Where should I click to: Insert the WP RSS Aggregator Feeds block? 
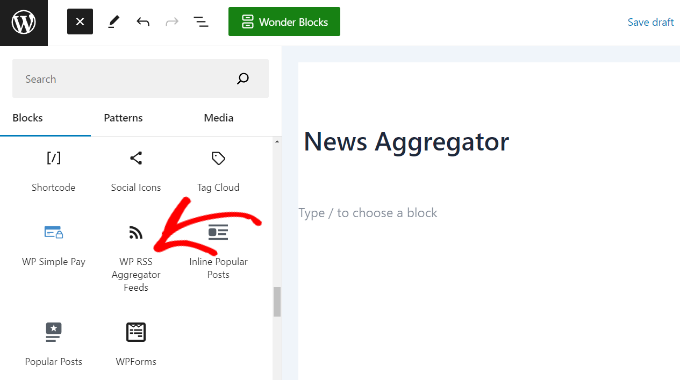point(136,258)
